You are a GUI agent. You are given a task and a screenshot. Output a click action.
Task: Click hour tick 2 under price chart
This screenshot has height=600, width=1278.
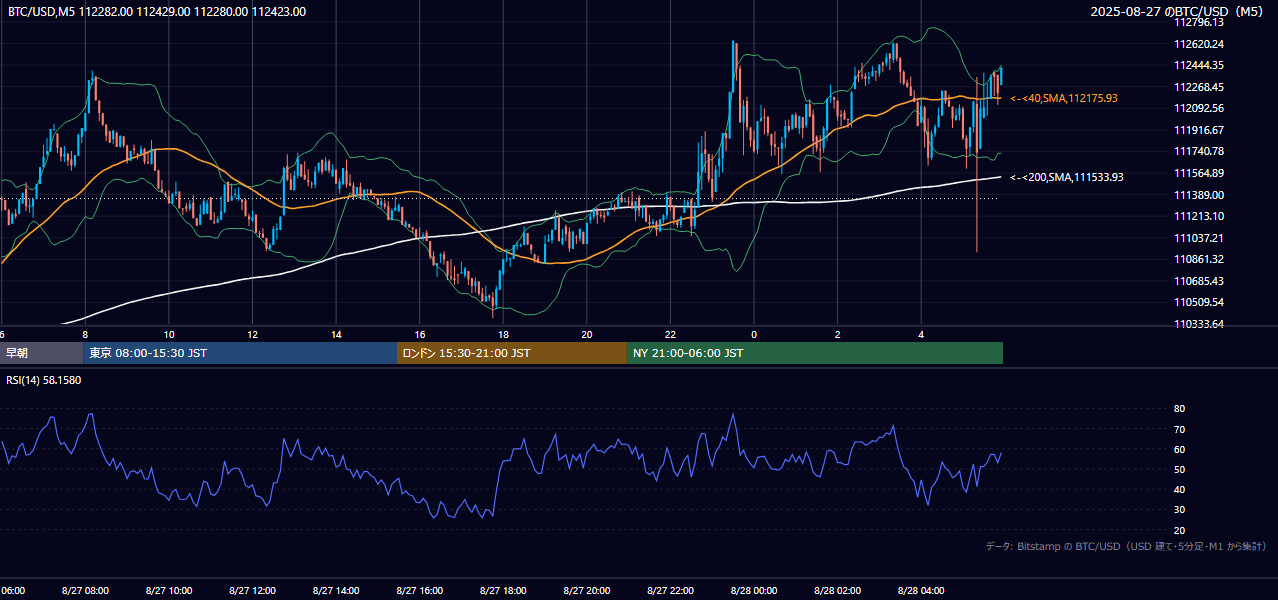click(x=837, y=334)
